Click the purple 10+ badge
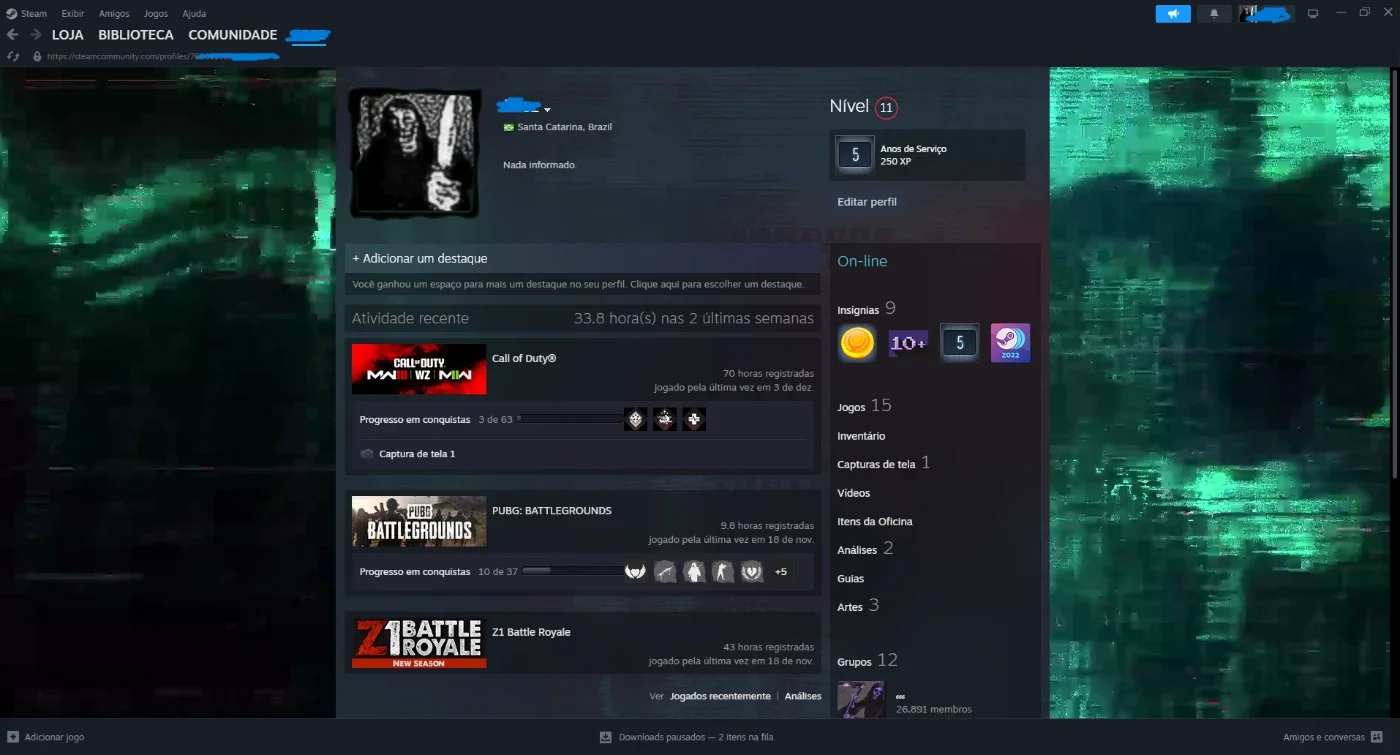1400x755 pixels. click(908, 343)
